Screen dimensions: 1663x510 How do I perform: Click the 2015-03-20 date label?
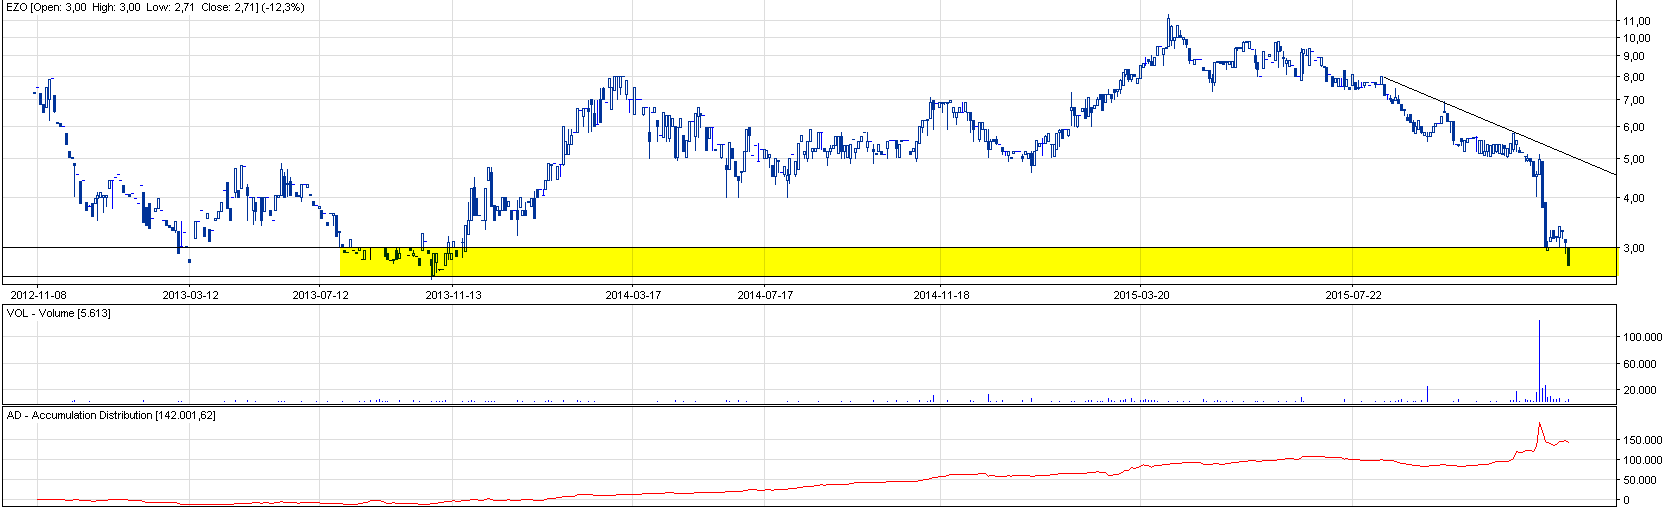(x=1141, y=295)
